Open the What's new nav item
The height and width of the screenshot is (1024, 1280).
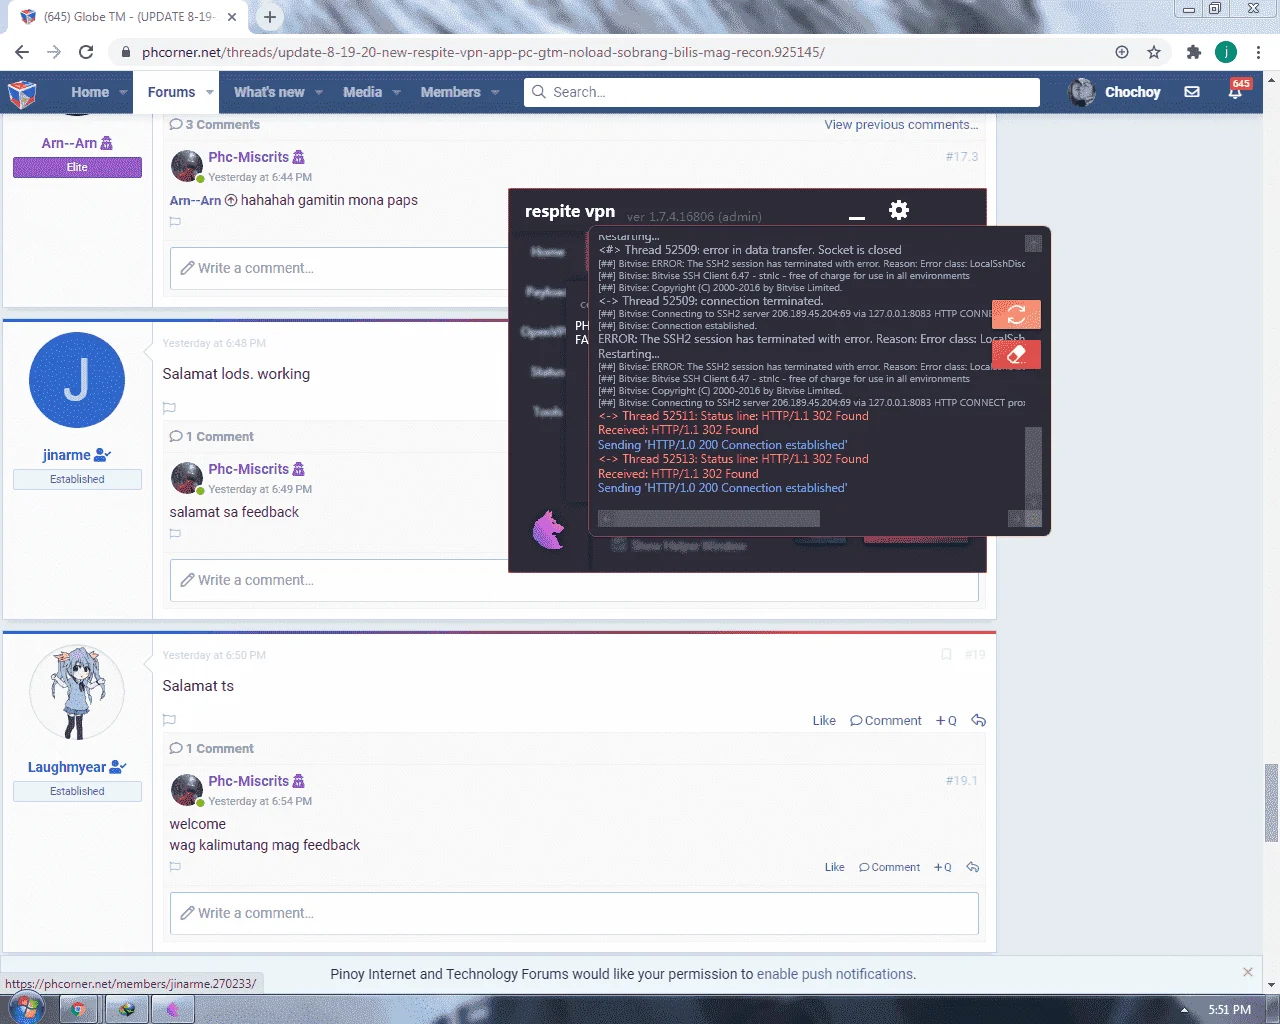pos(269,92)
